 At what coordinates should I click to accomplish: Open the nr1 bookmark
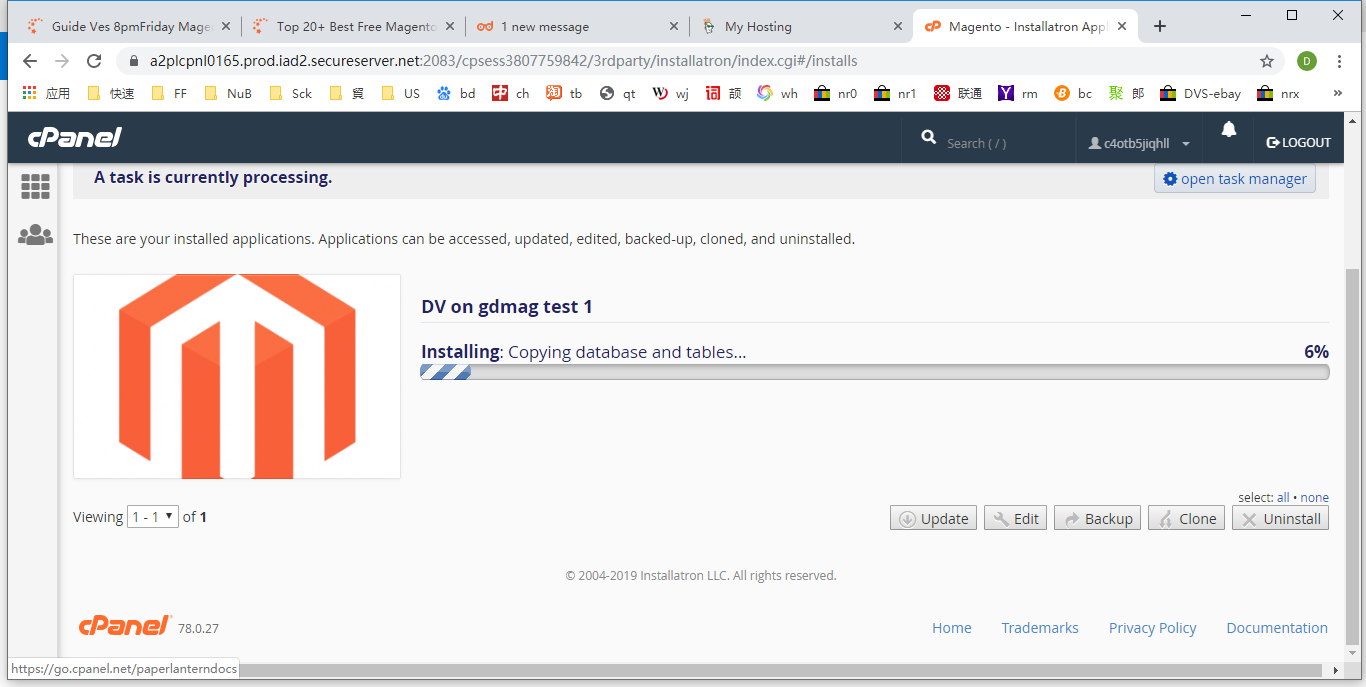[895, 93]
